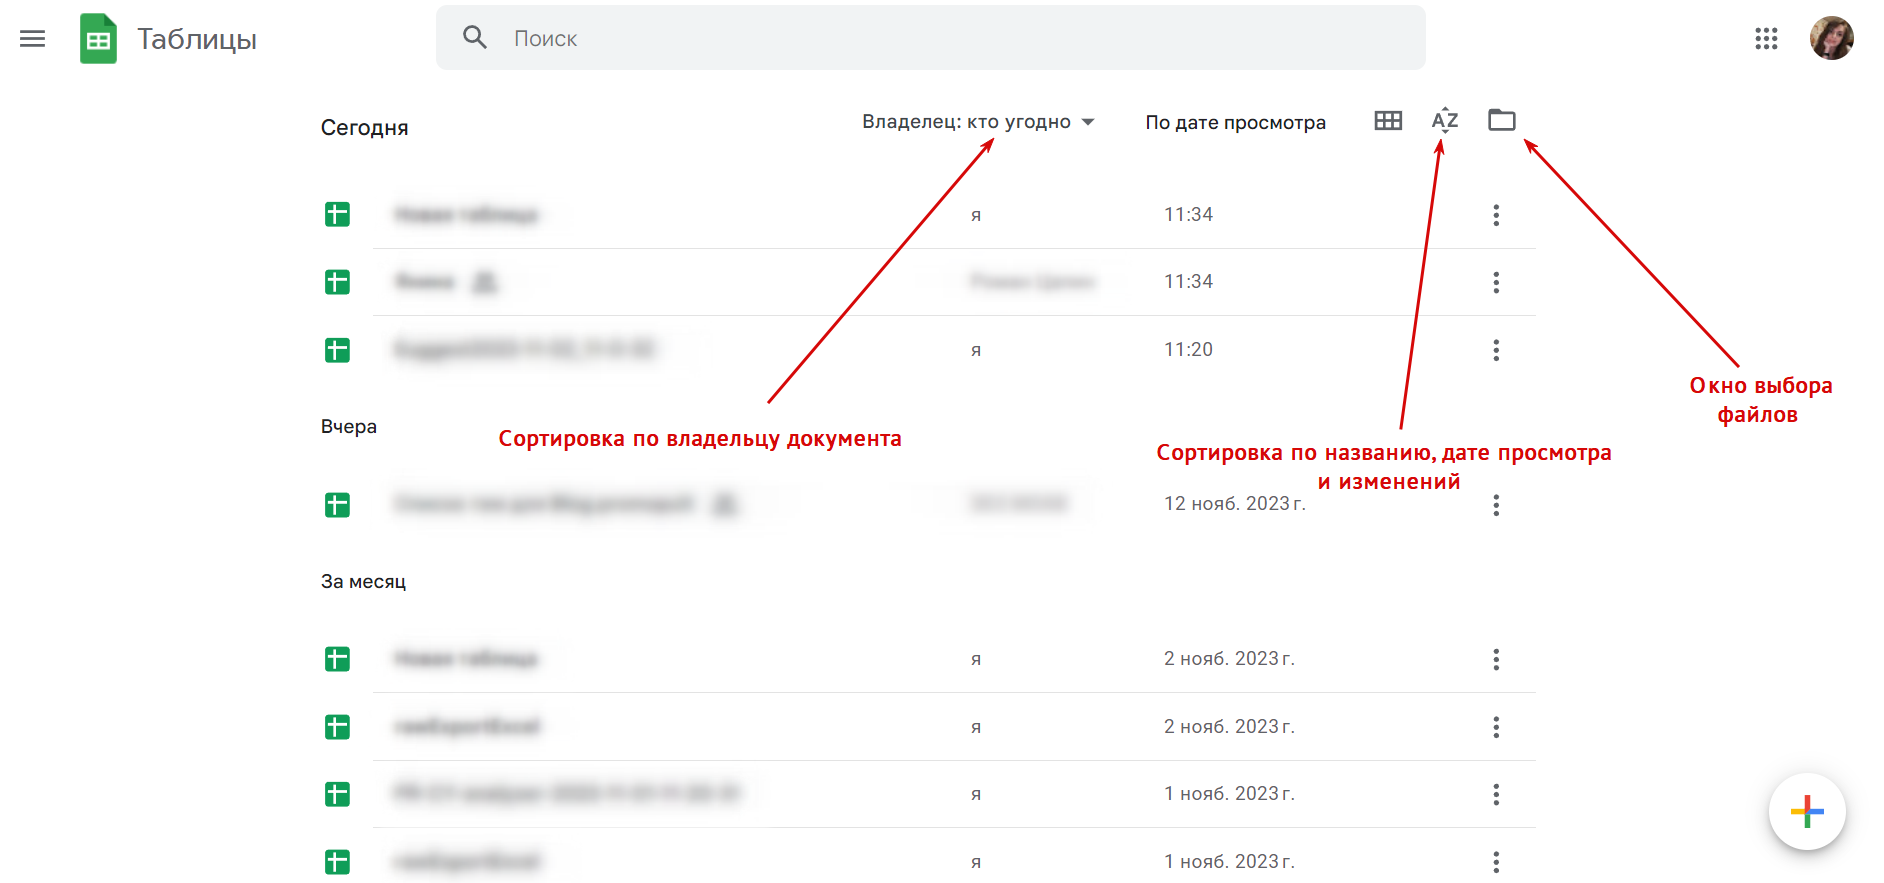Click the search magnifier icon
This screenshot has width=1884, height=883.
[x=475, y=38]
